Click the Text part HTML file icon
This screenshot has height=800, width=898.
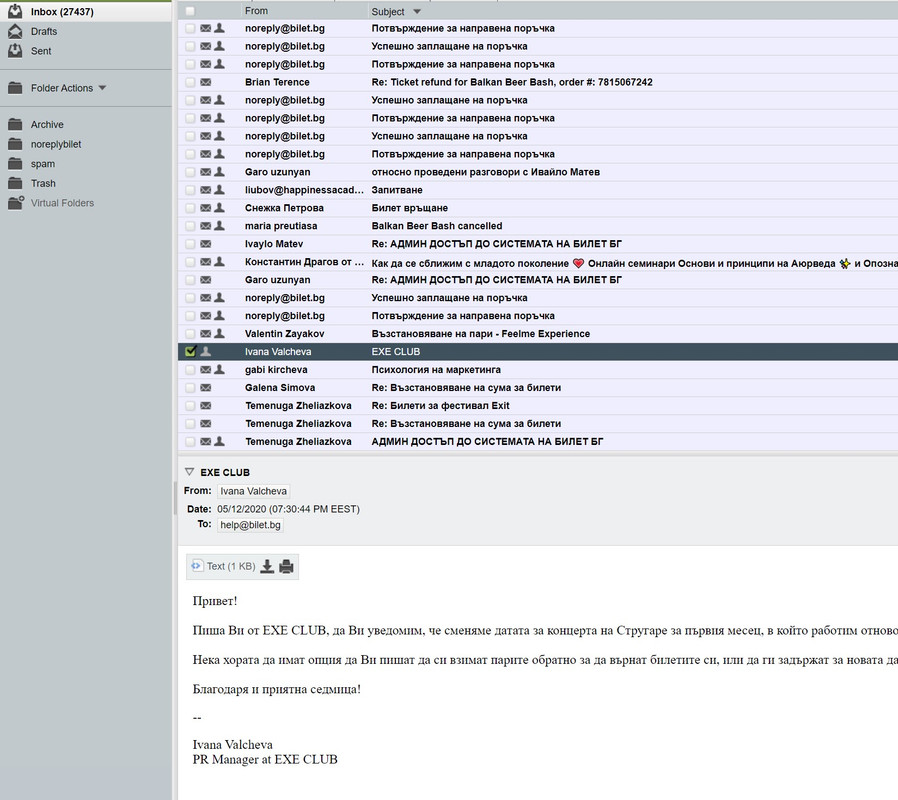pyautogui.click(x=196, y=566)
